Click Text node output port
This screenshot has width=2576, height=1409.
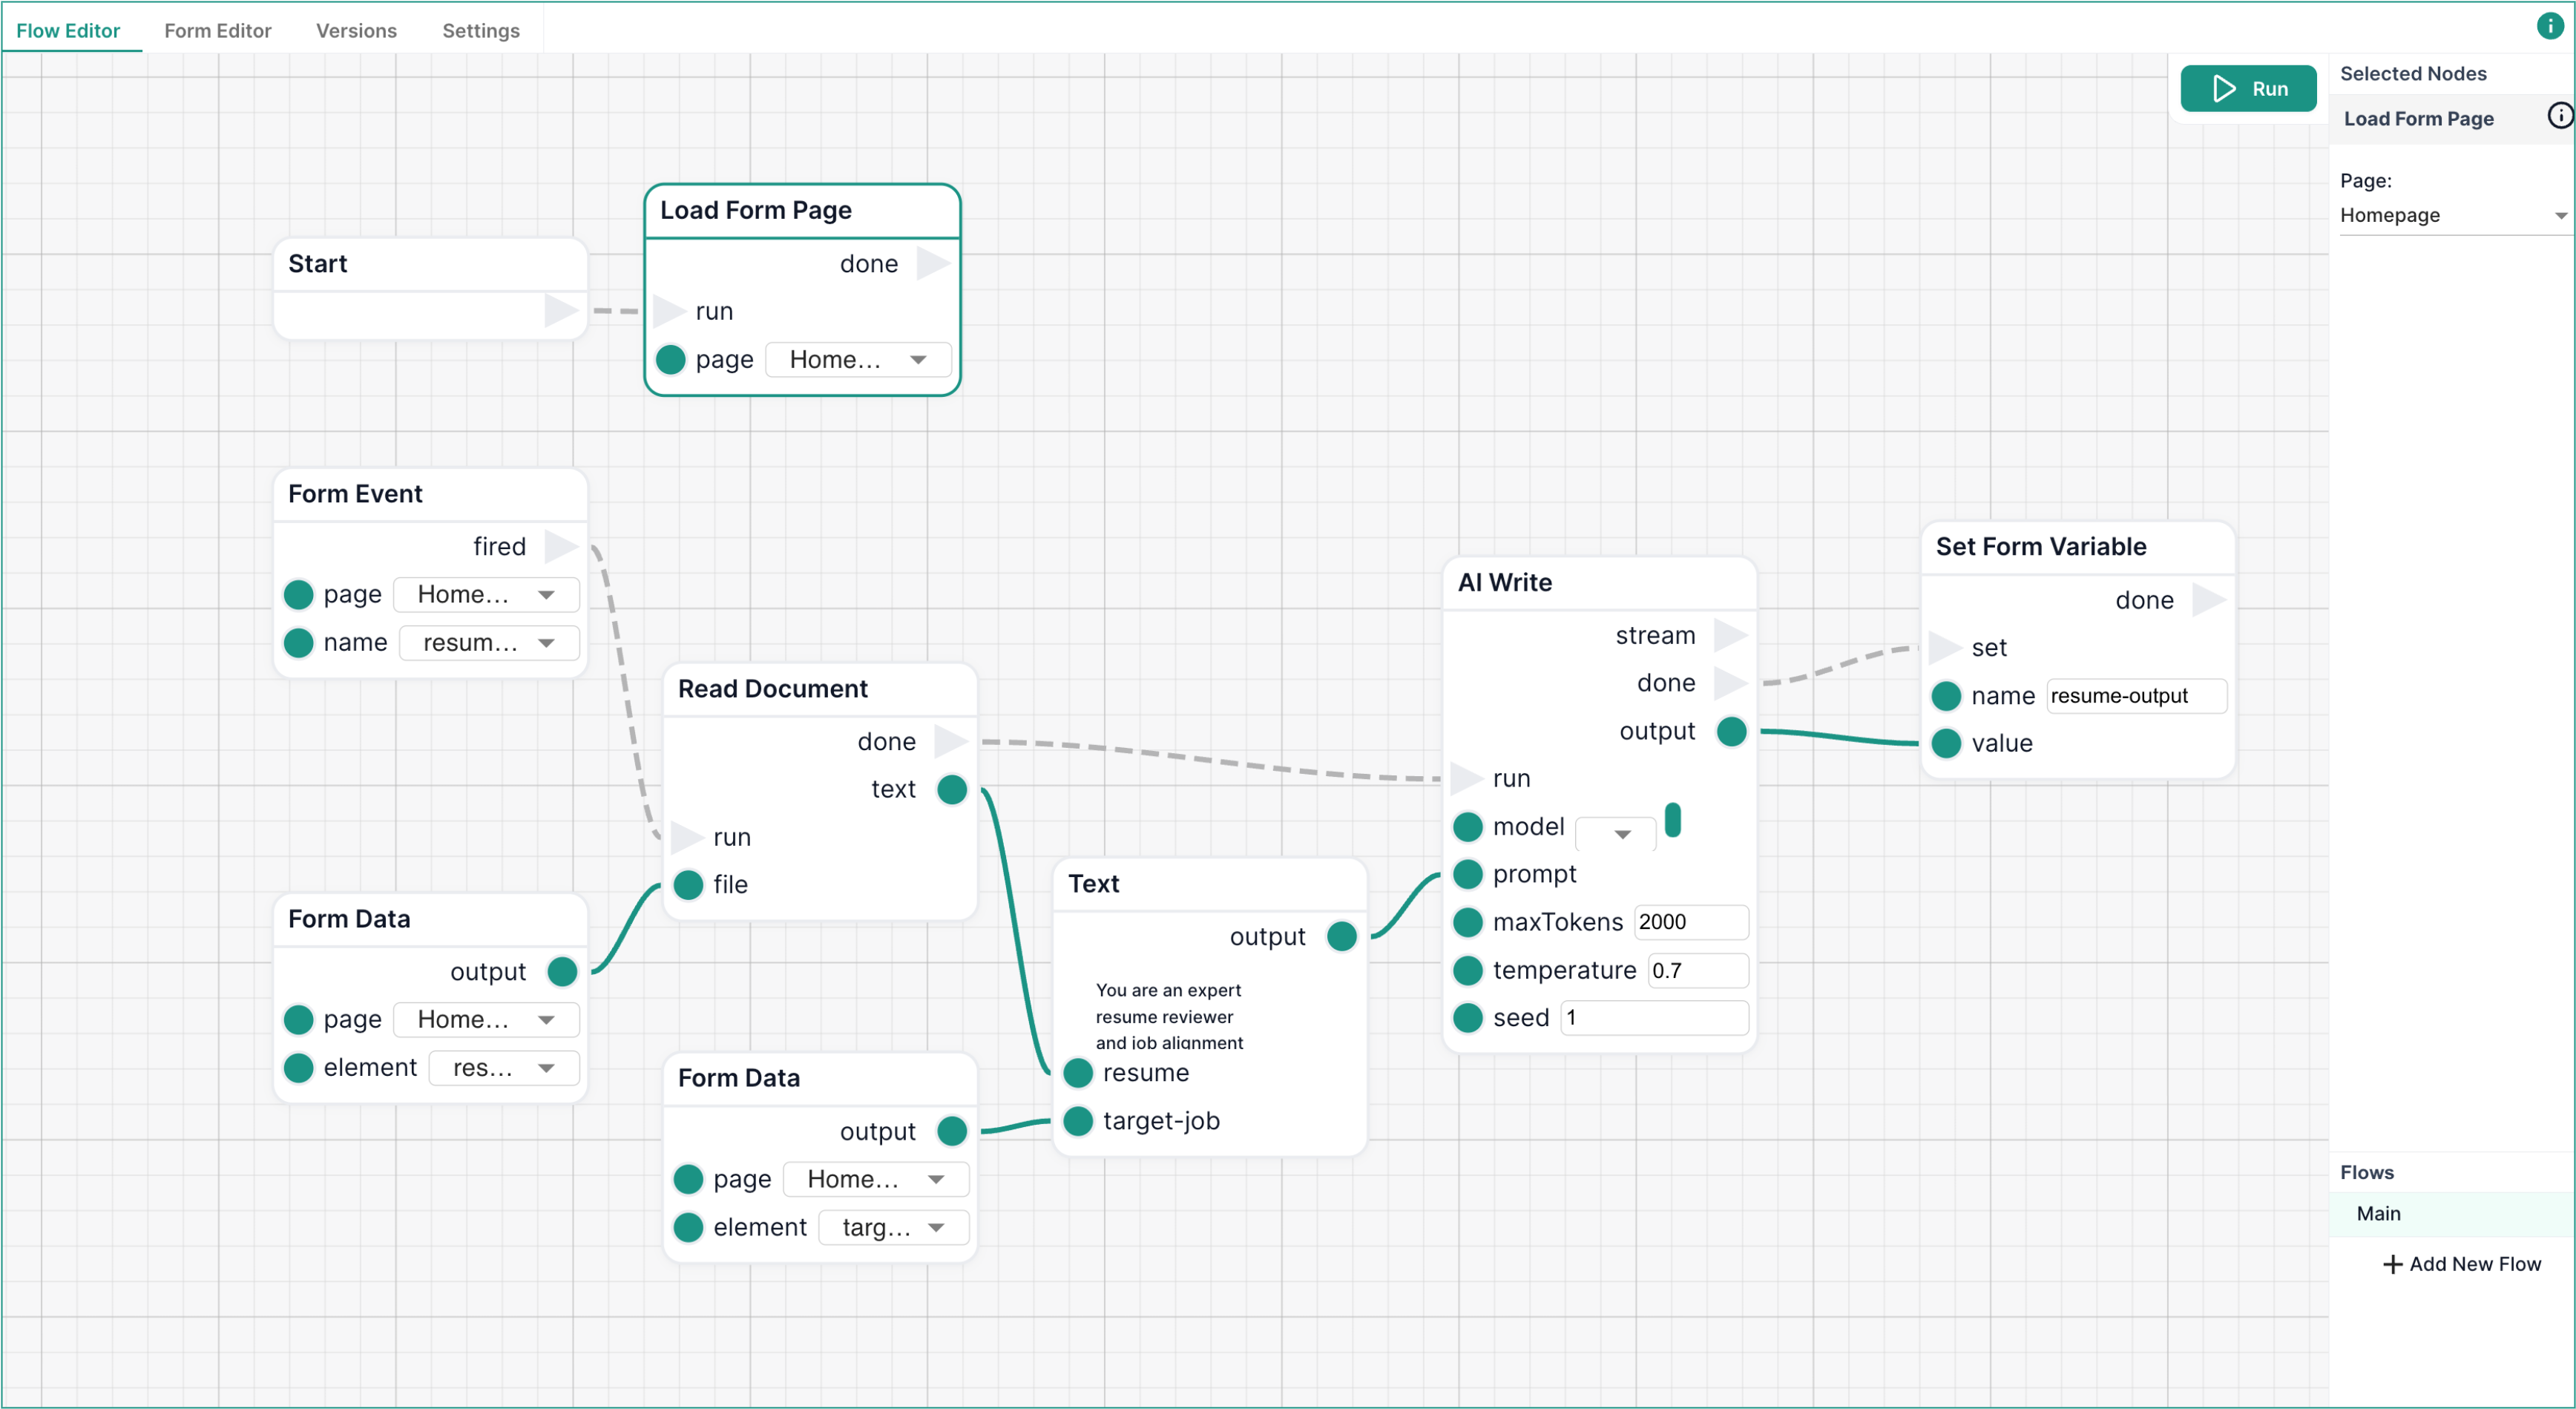(x=1341, y=936)
